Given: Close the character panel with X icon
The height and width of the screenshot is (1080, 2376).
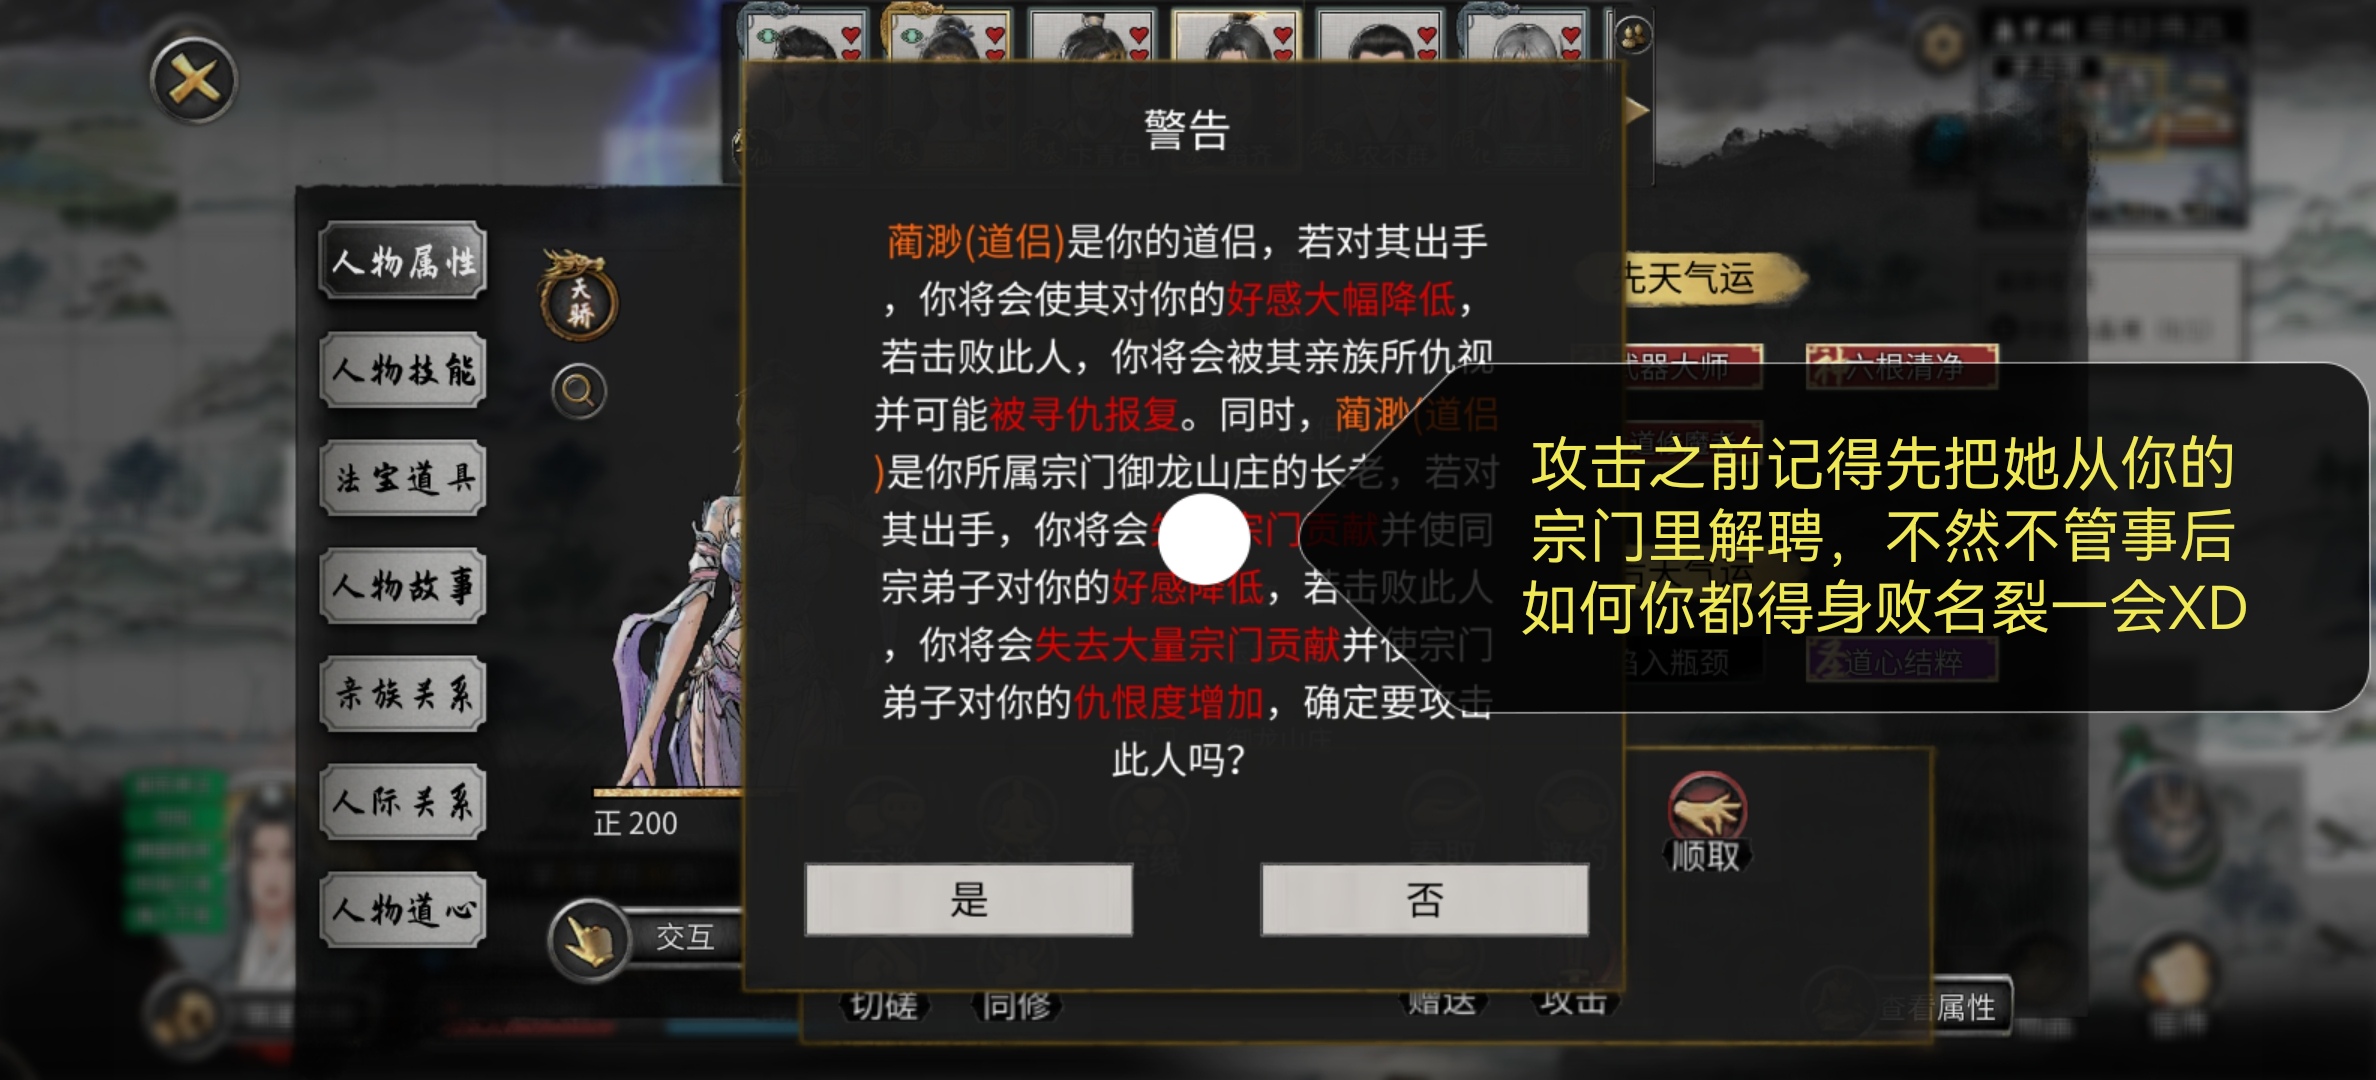Looking at the screenshot, I should 194,80.
